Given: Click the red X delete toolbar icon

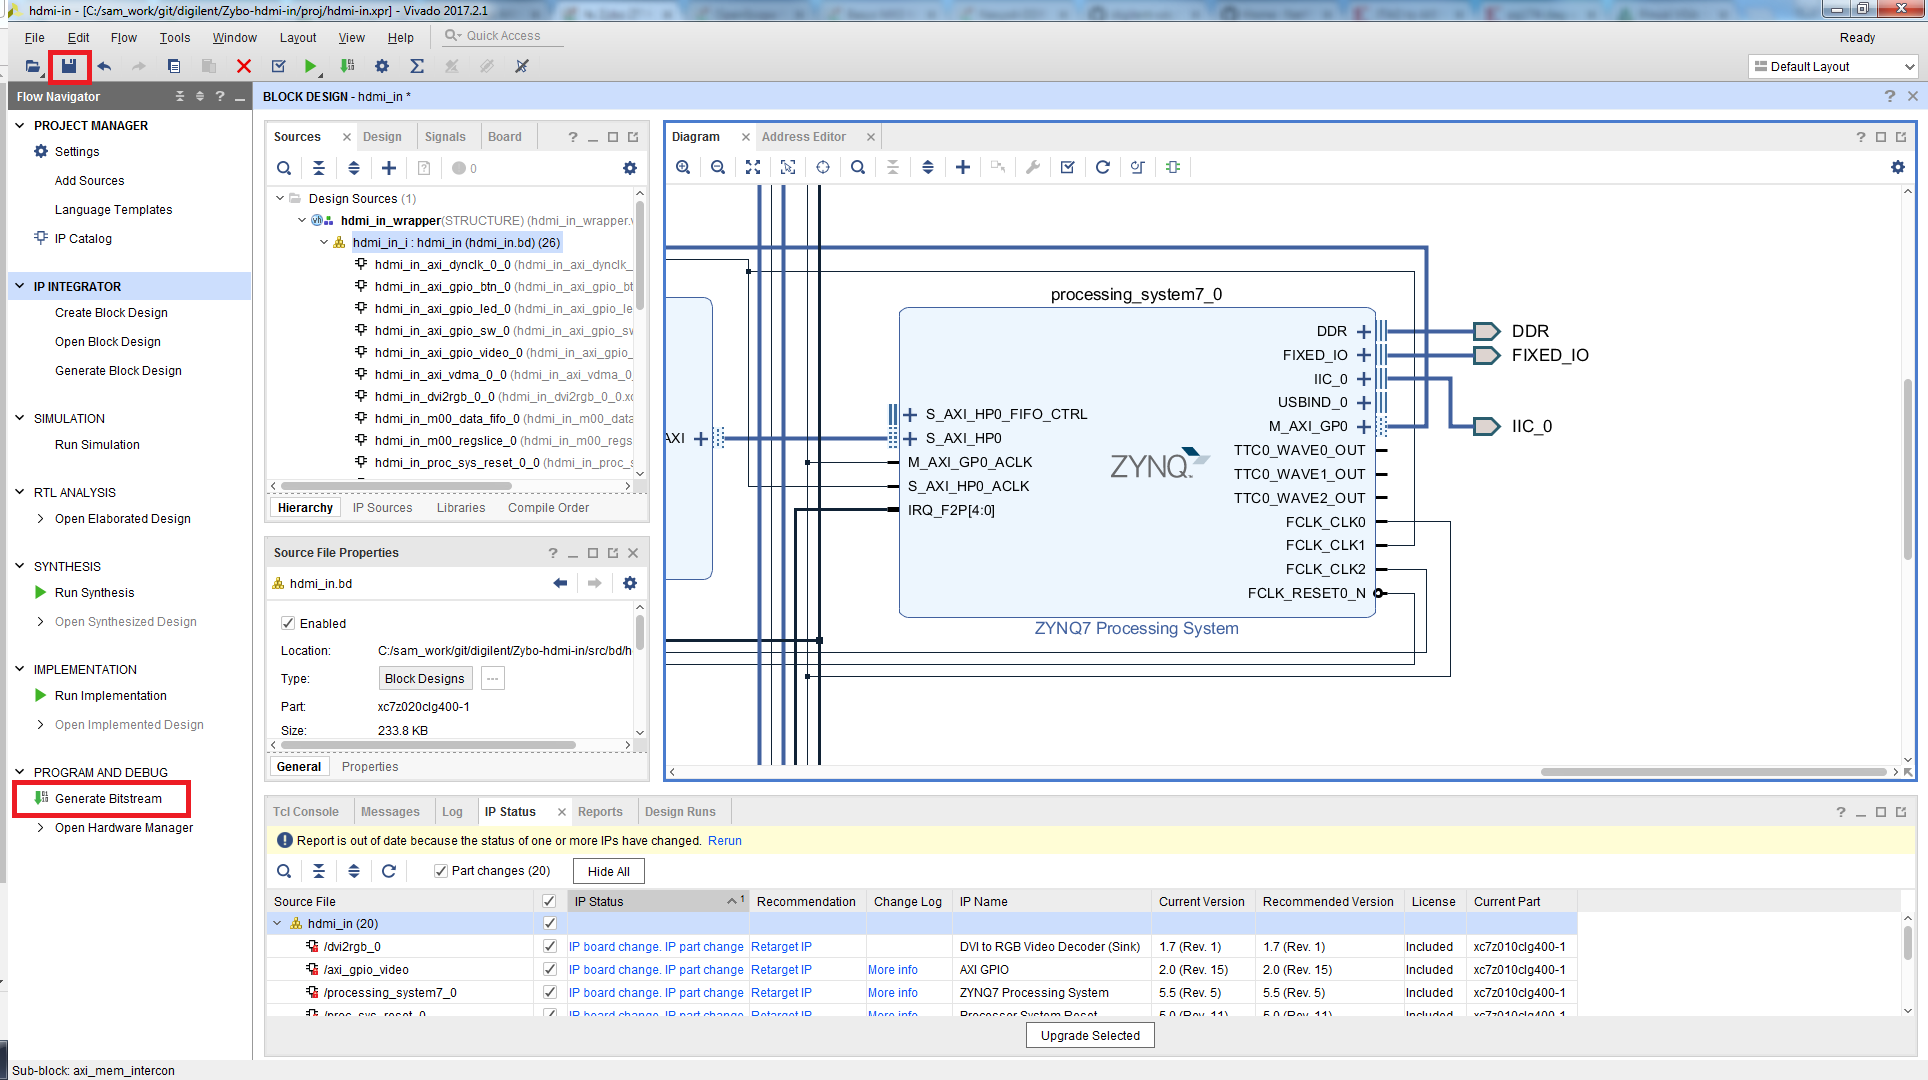Looking at the screenshot, I should tap(243, 66).
